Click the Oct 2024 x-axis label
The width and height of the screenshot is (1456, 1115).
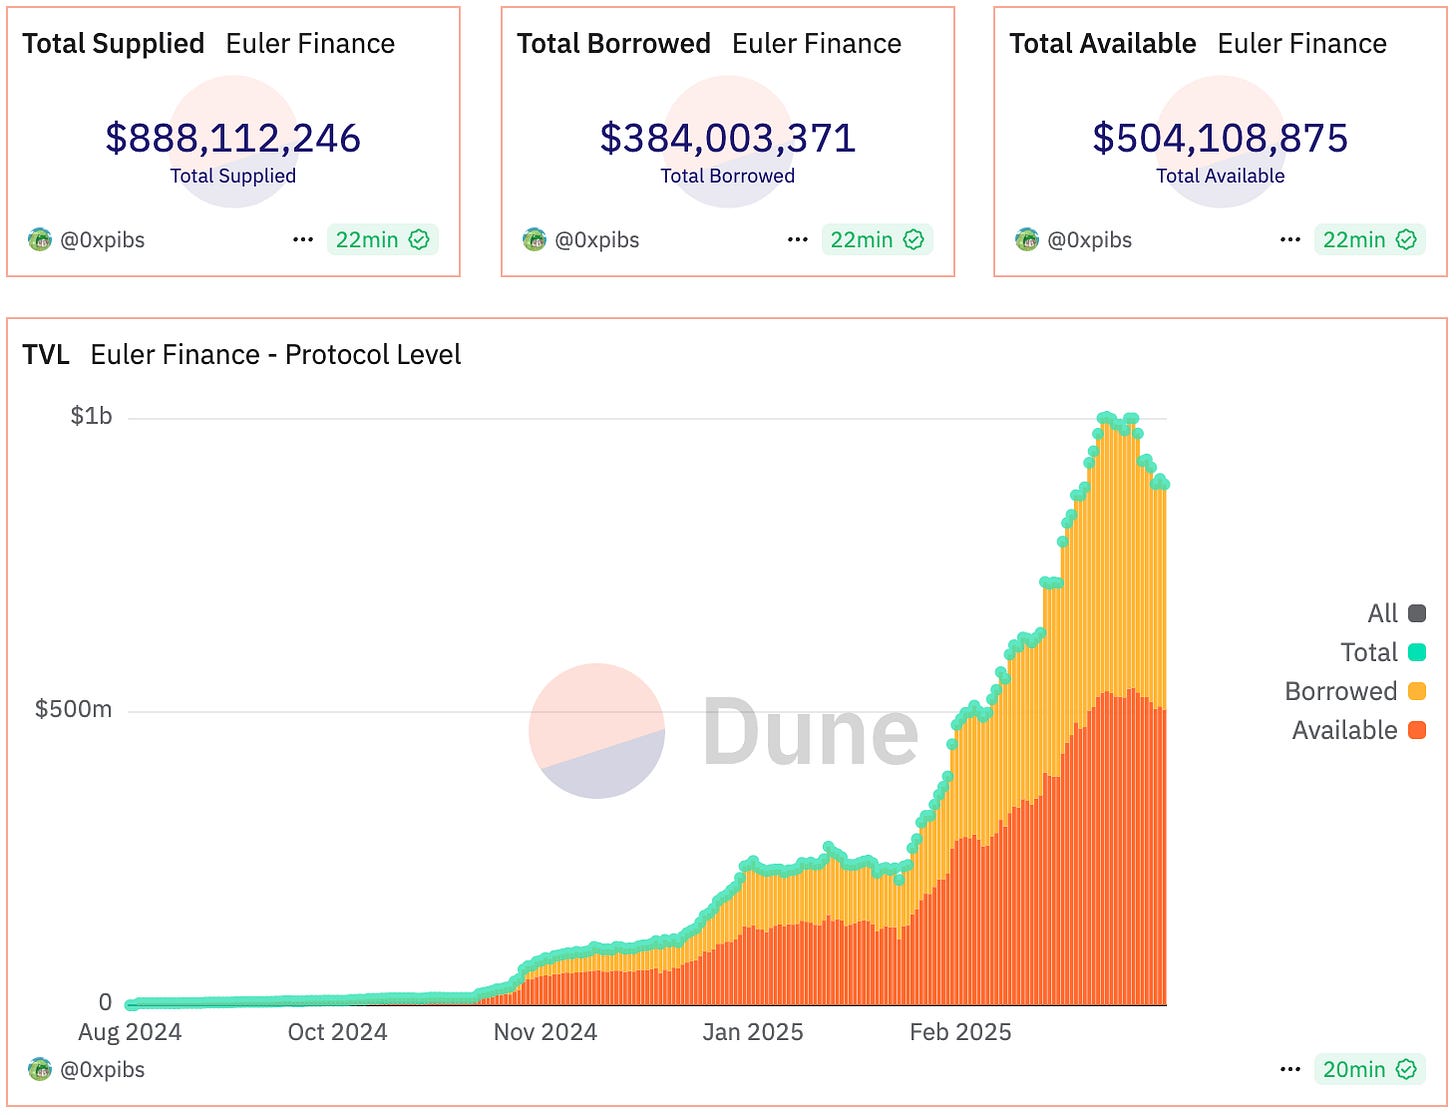pyautogui.click(x=337, y=1032)
